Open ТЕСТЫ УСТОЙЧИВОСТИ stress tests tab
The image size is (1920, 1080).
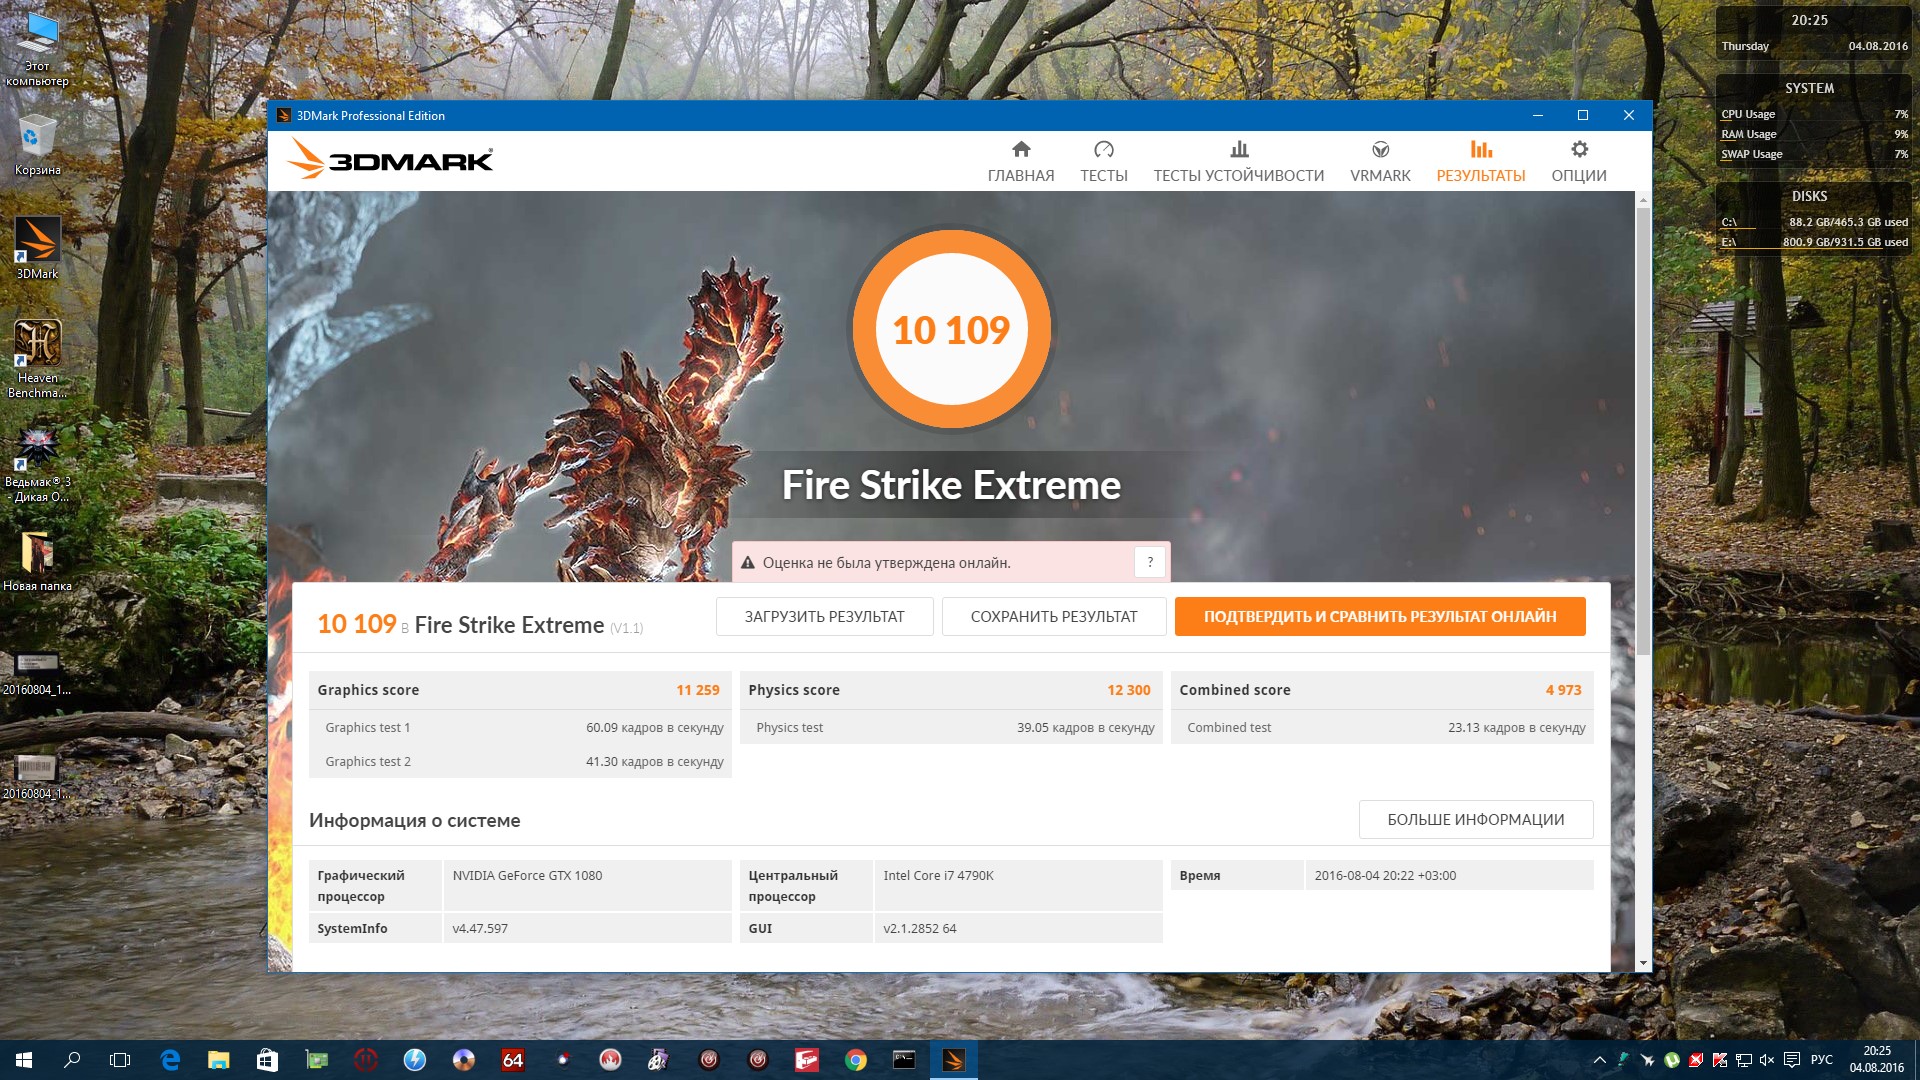pos(1238,161)
